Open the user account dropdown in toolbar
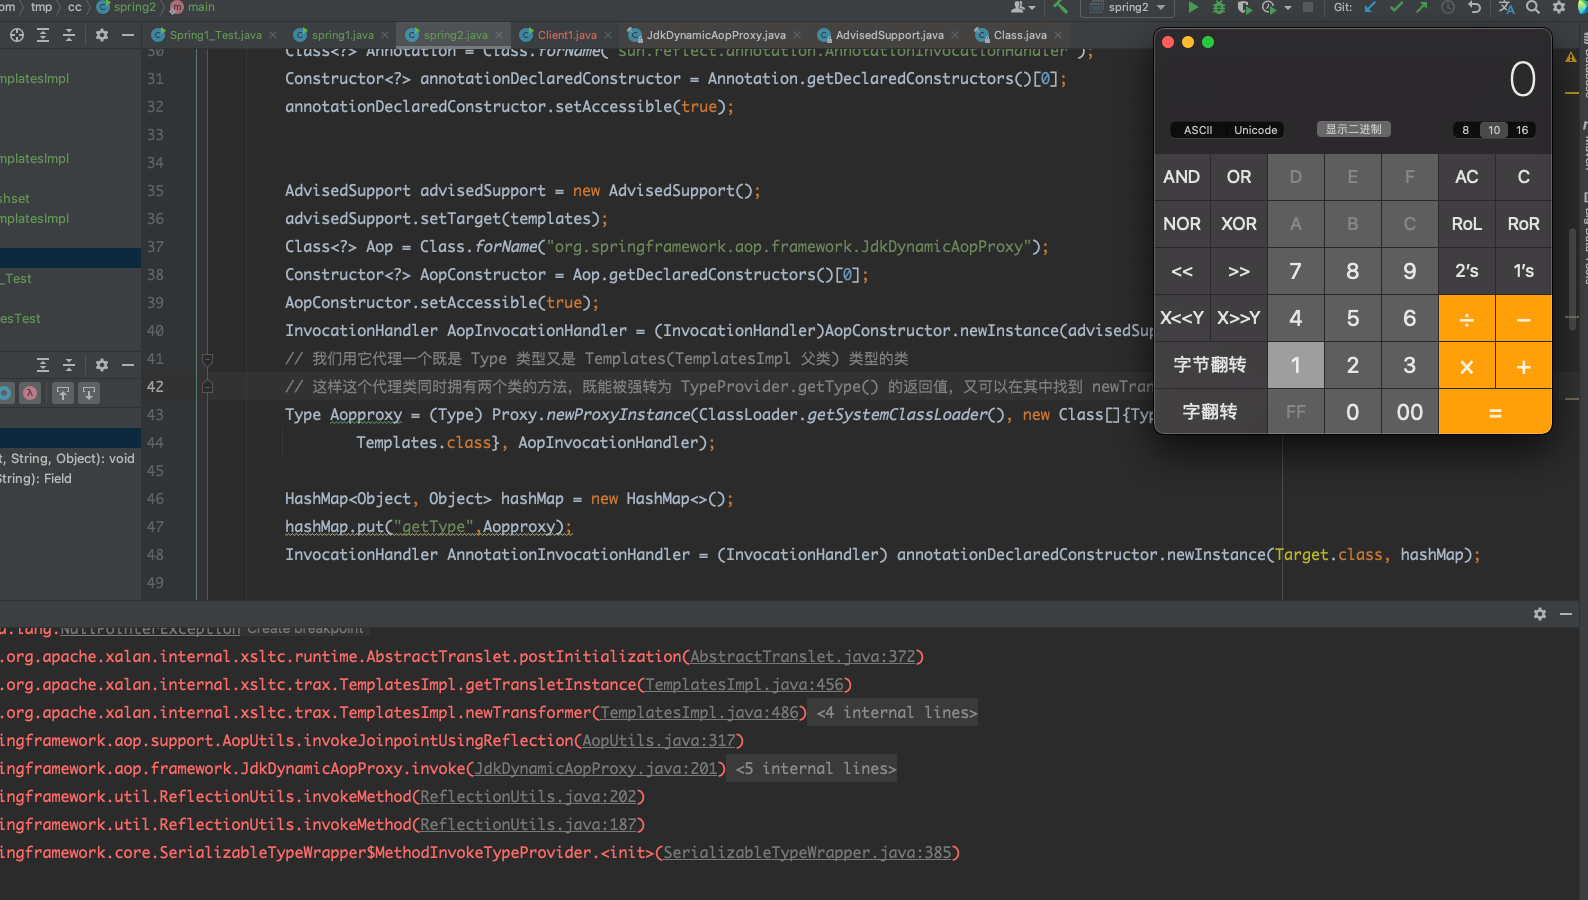This screenshot has height=900, width=1588. (1024, 7)
